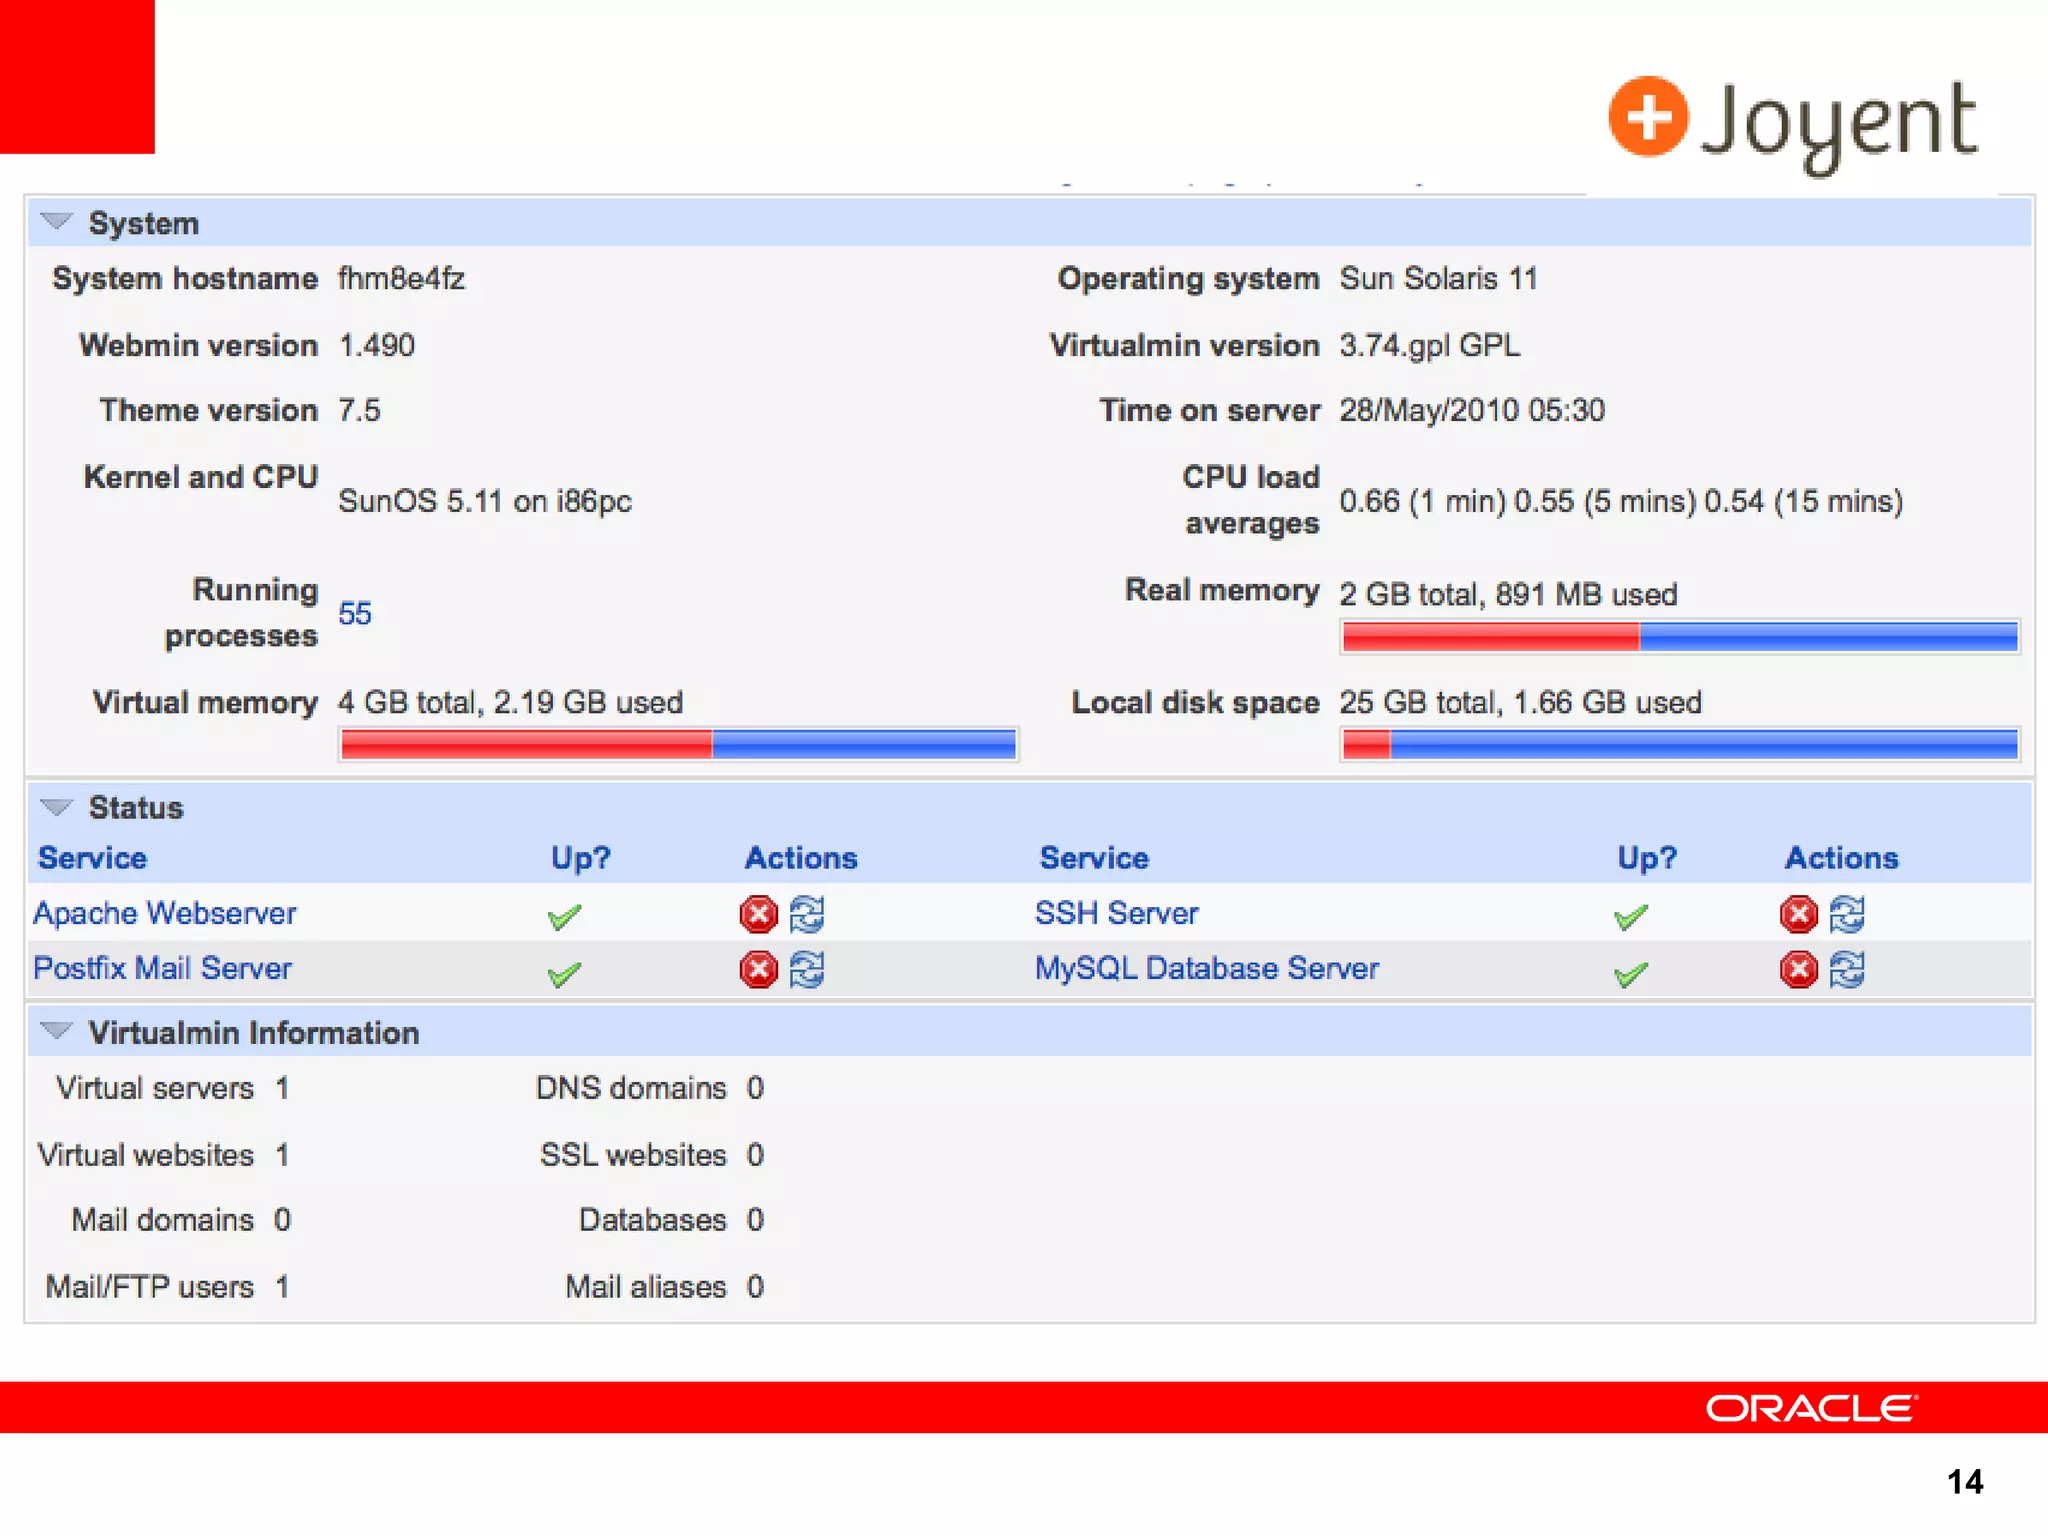The image size is (2048, 1536).
Task: Stop the MySQL Database Server
Action: point(1798,969)
